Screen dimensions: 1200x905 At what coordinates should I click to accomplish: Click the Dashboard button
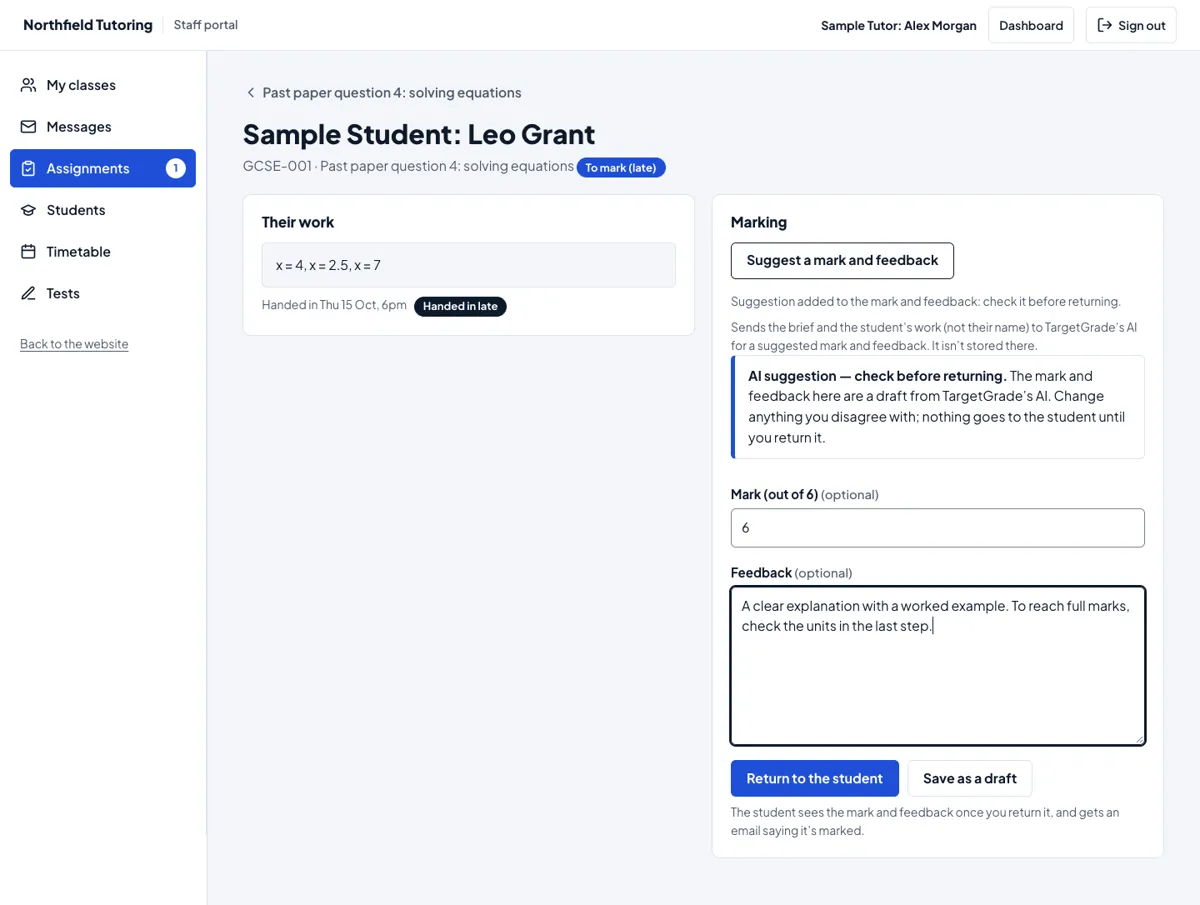1031,25
